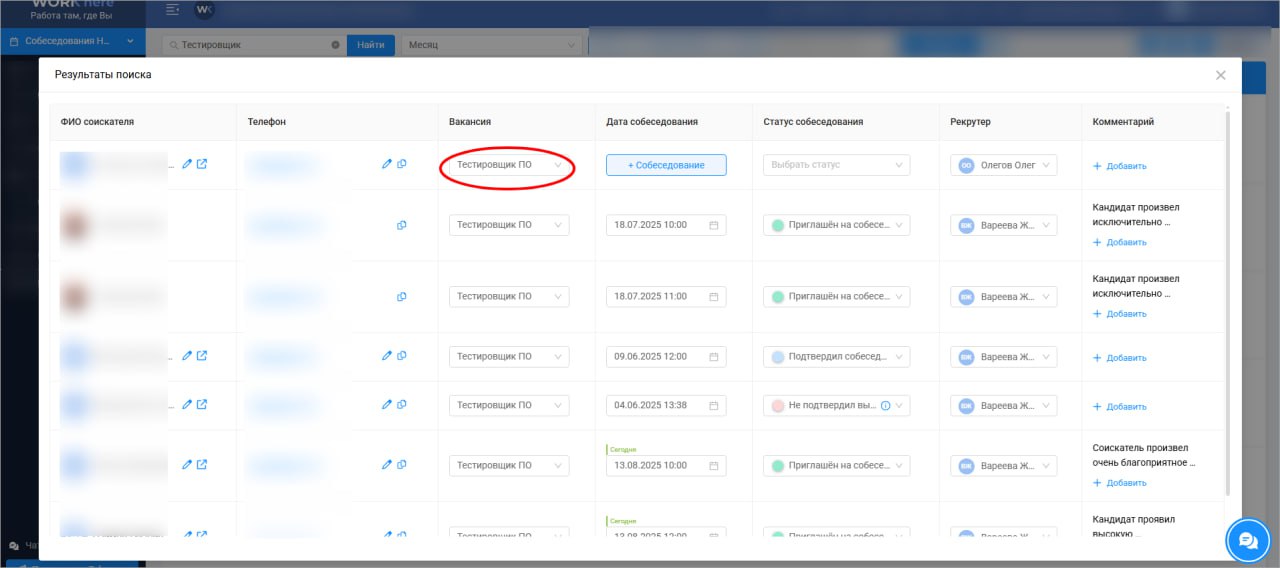
Task: Open the 'Месяц' period dropdown
Action: click(x=491, y=45)
